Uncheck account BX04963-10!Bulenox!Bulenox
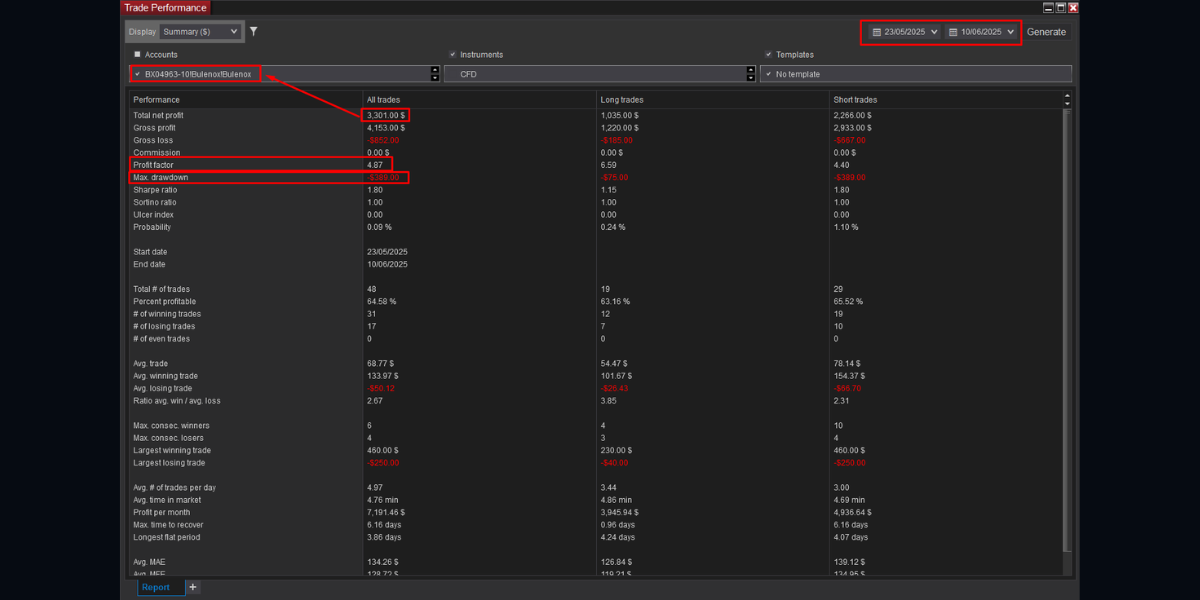This screenshot has width=1200, height=600. click(137, 74)
